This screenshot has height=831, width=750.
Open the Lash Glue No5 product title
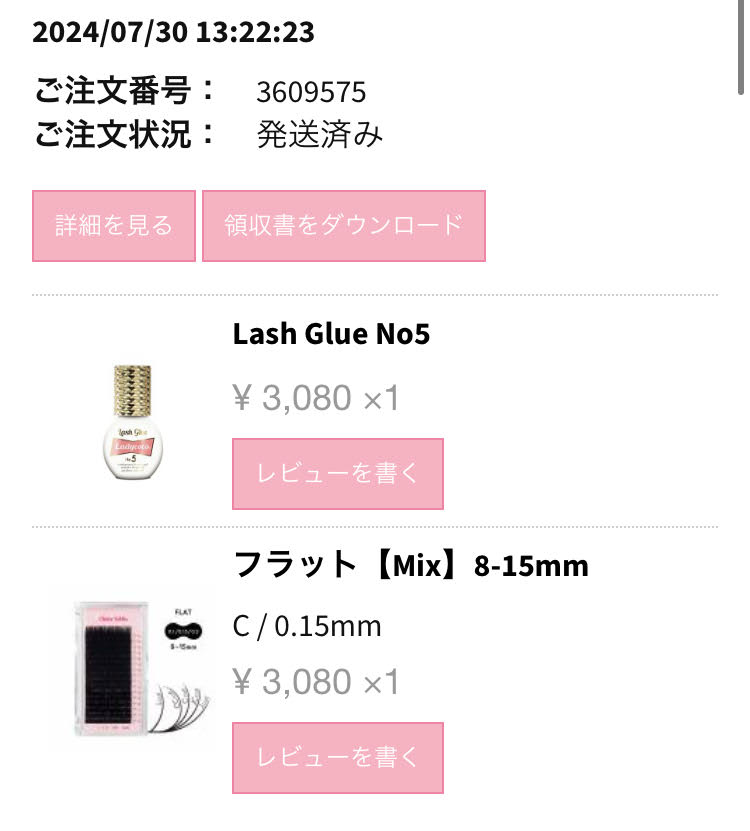coord(331,334)
